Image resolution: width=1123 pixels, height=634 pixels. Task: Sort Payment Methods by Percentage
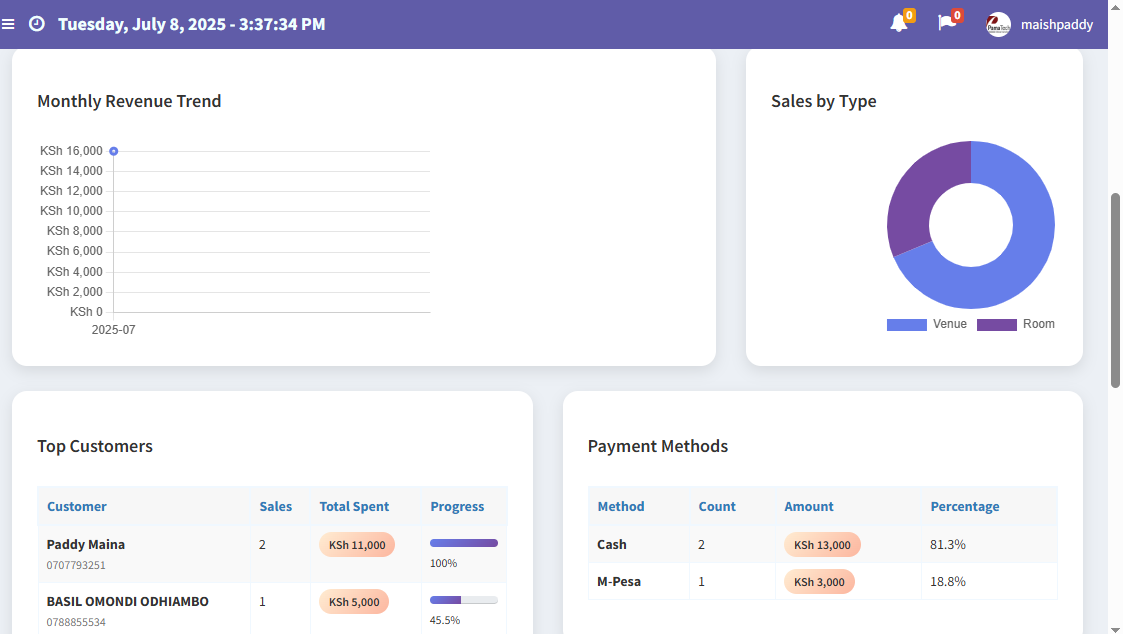pyautogui.click(x=965, y=506)
